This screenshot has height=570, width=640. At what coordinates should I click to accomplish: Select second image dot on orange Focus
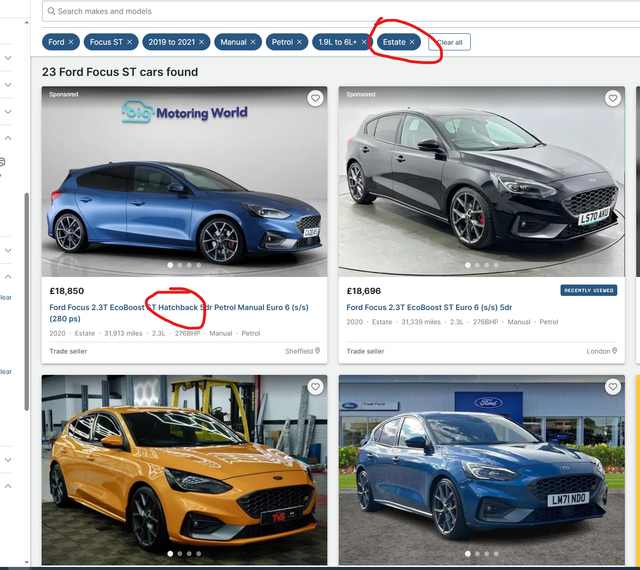180,554
